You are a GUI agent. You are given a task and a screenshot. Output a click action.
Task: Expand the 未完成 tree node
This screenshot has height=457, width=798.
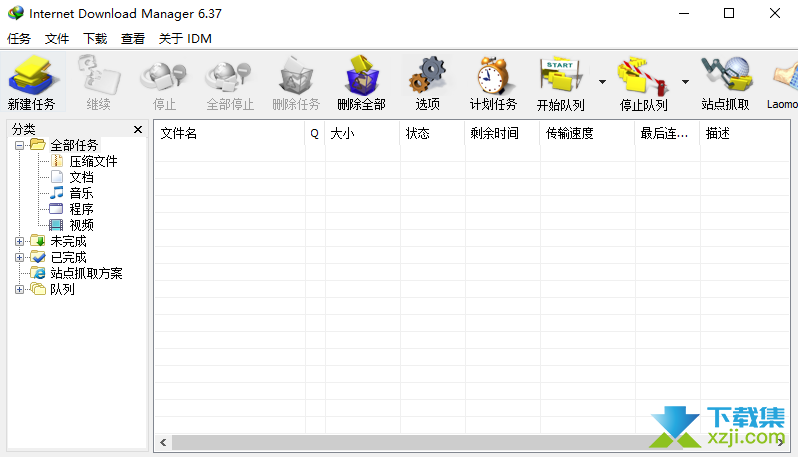tap(19, 242)
